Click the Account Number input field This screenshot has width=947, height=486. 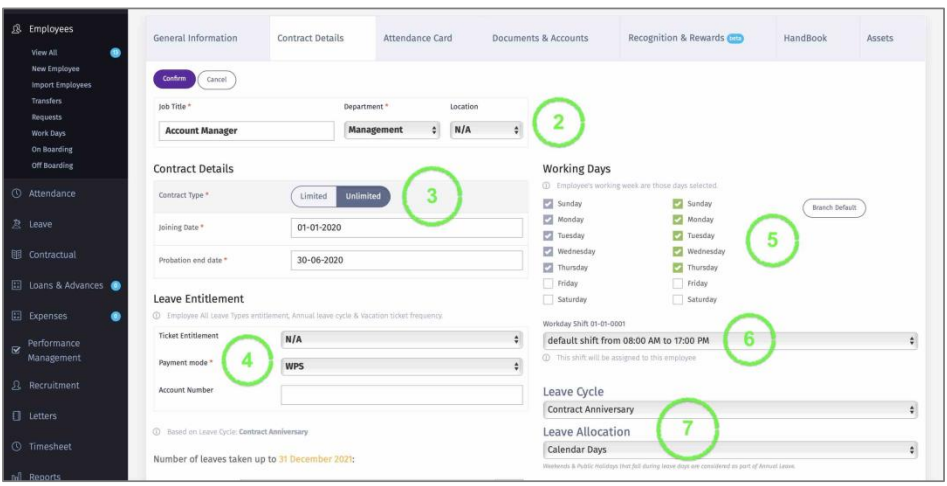tap(401, 395)
